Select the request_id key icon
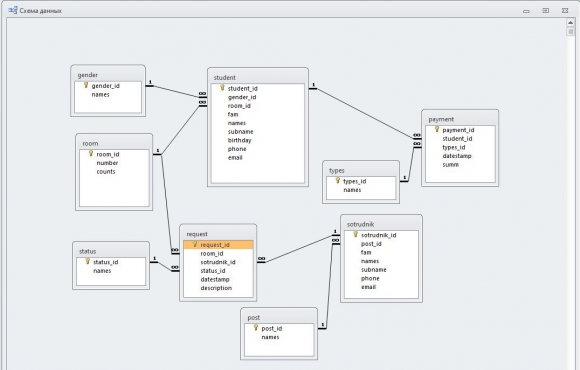This screenshot has width=580, height=370. pyautogui.click(x=195, y=244)
